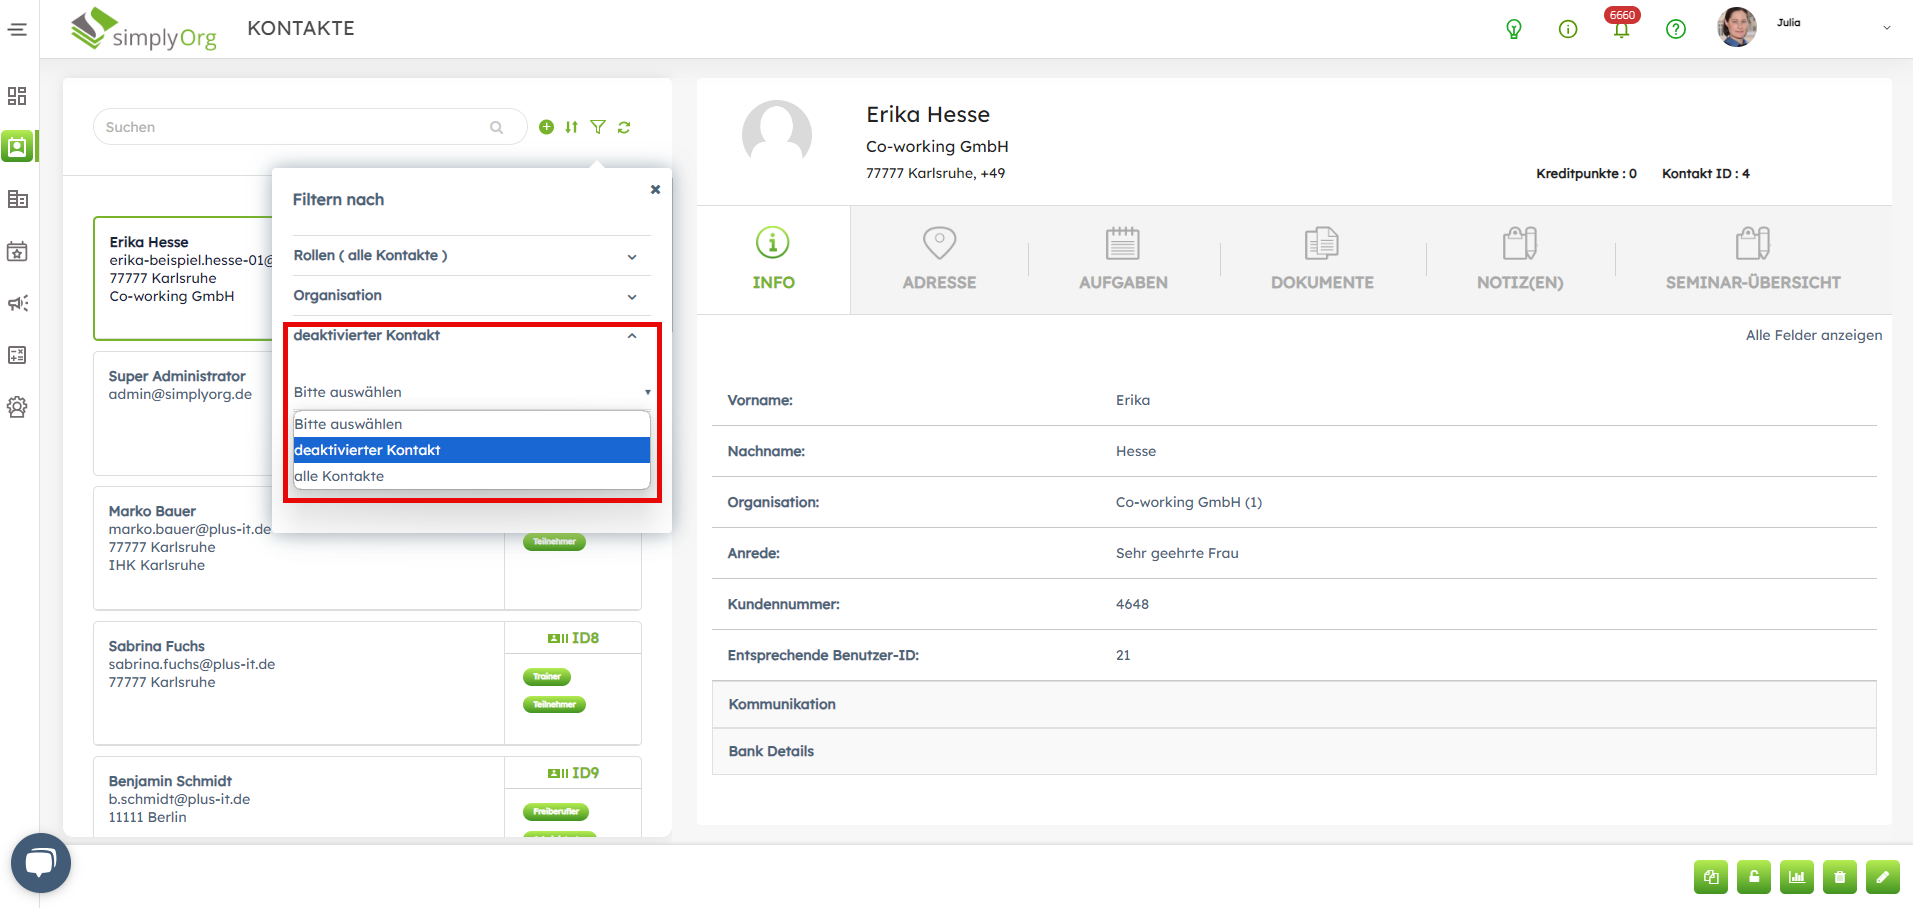The image size is (1913, 908).
Task: Open the notification bell with 6660 badge
Action: pos(1621,29)
